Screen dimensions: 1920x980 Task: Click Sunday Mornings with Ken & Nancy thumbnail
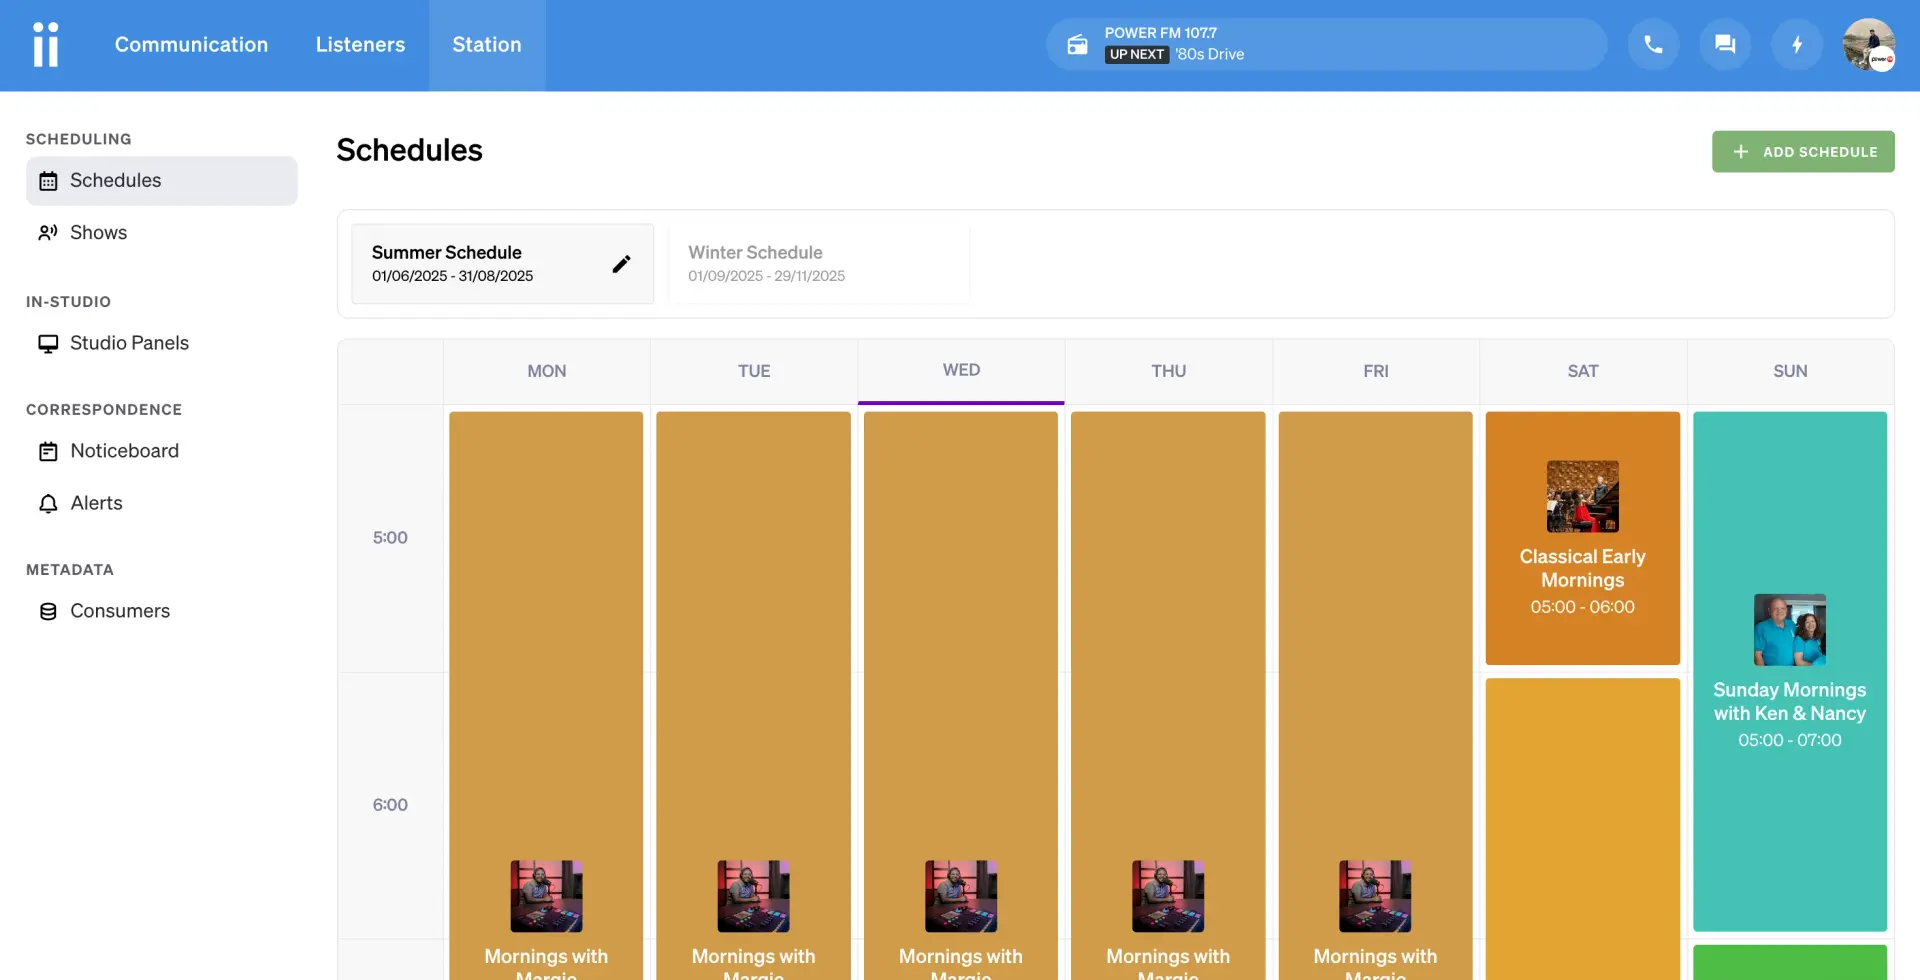click(x=1789, y=630)
